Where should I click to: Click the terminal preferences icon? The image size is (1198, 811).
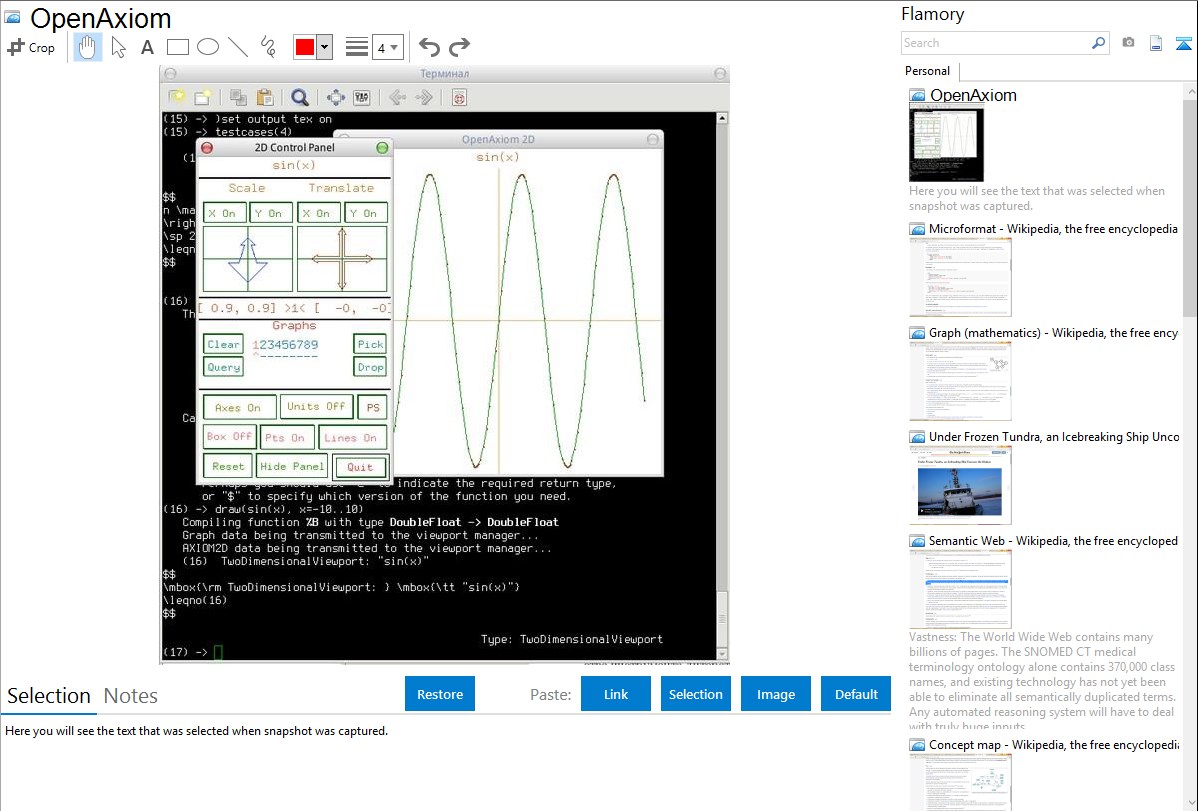click(x=361, y=97)
